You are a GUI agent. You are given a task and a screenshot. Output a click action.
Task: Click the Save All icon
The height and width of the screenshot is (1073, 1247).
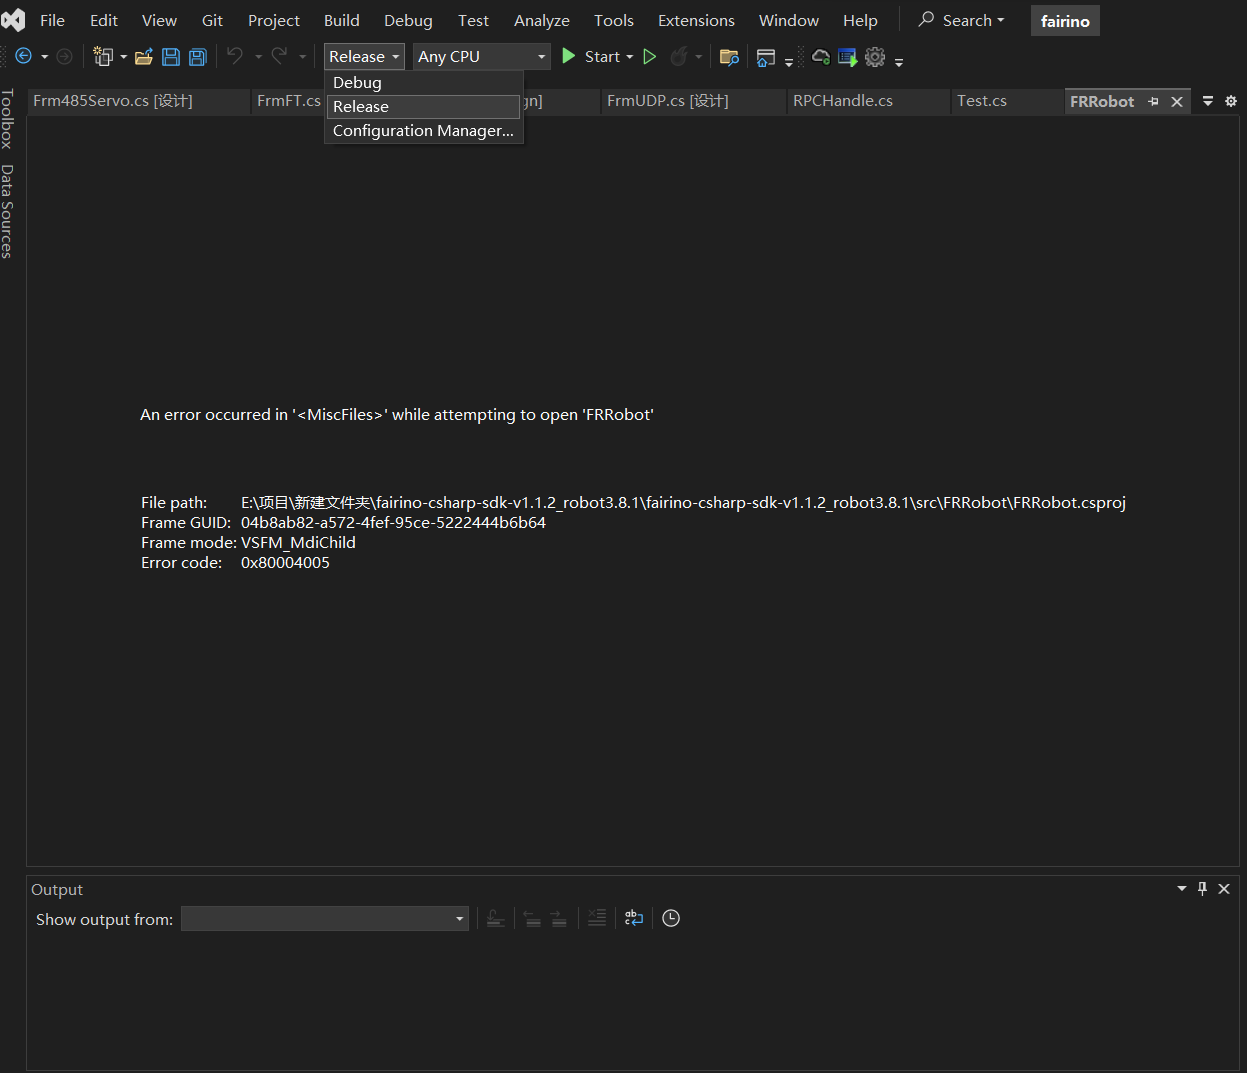tap(198, 57)
